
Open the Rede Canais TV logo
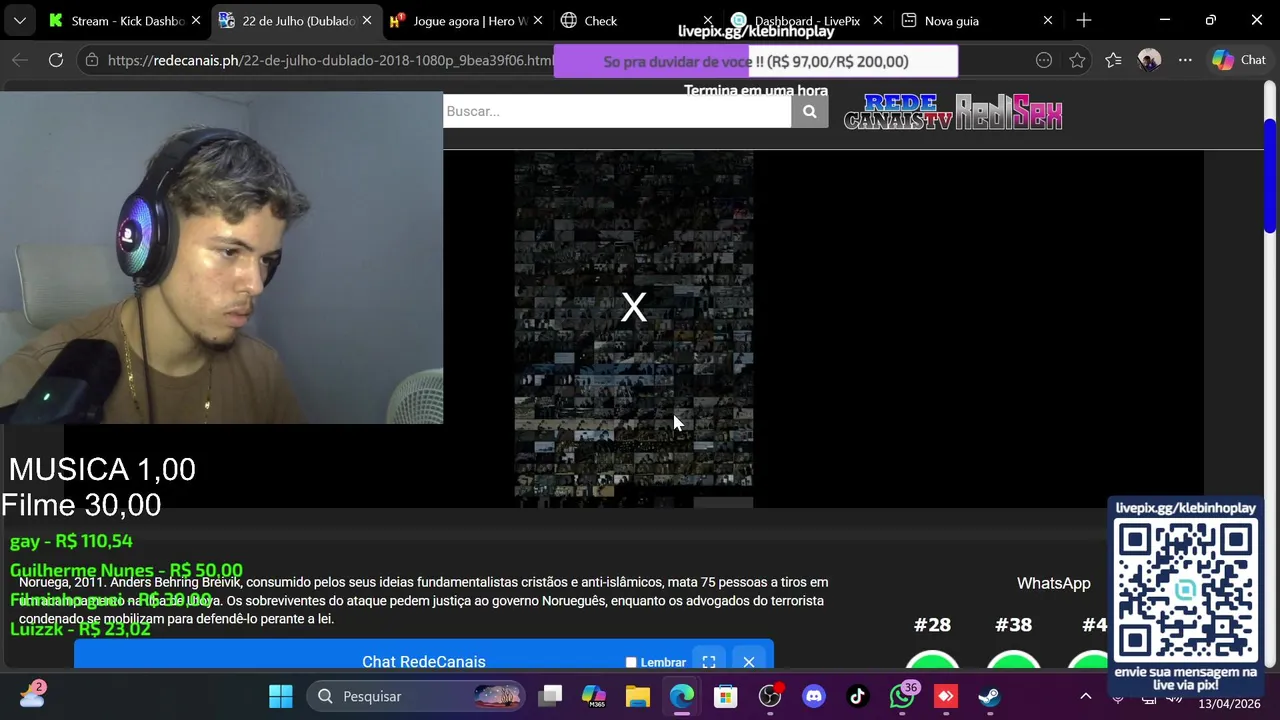pyautogui.click(x=899, y=112)
